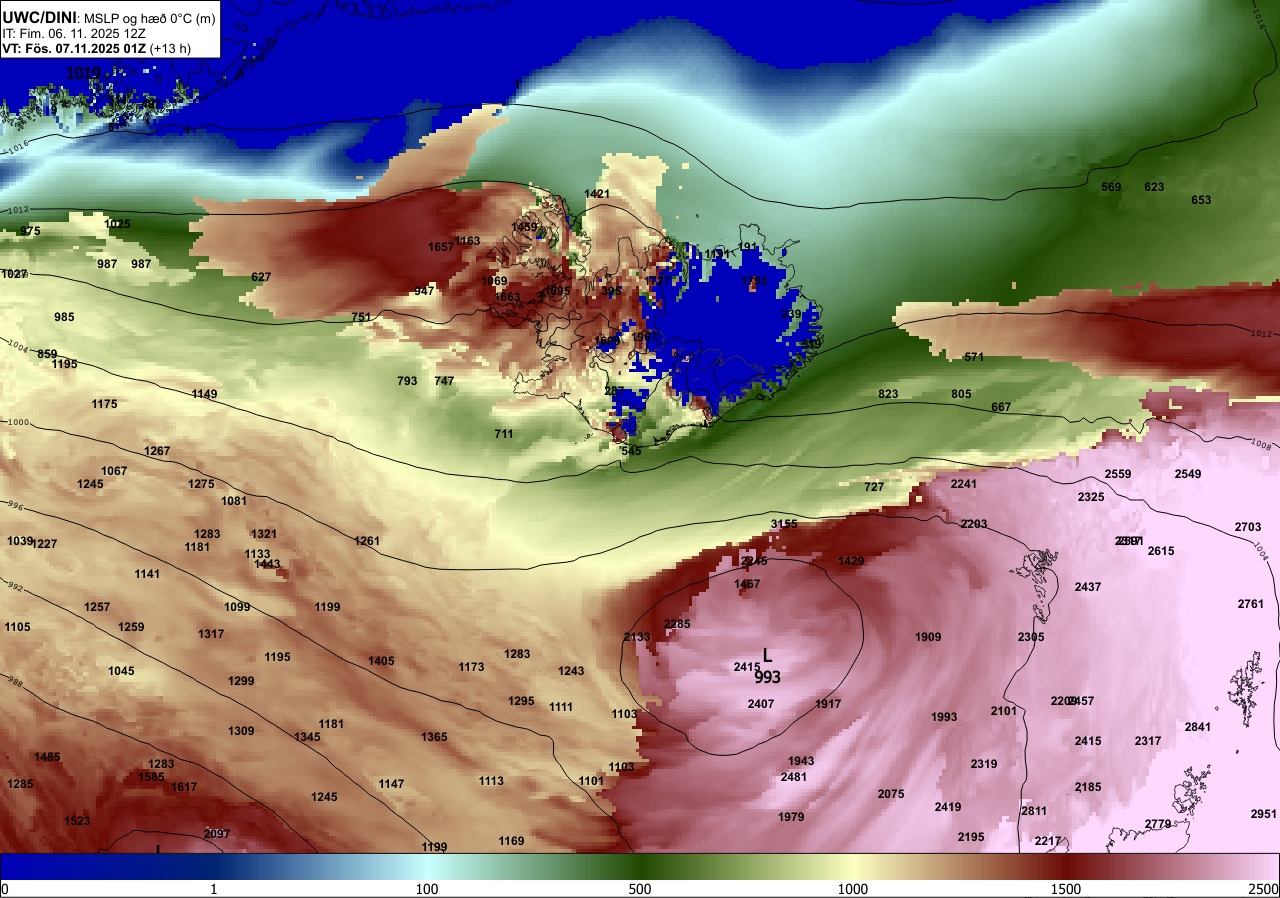
Task: Click the 2841 height value
Action: click(1198, 727)
